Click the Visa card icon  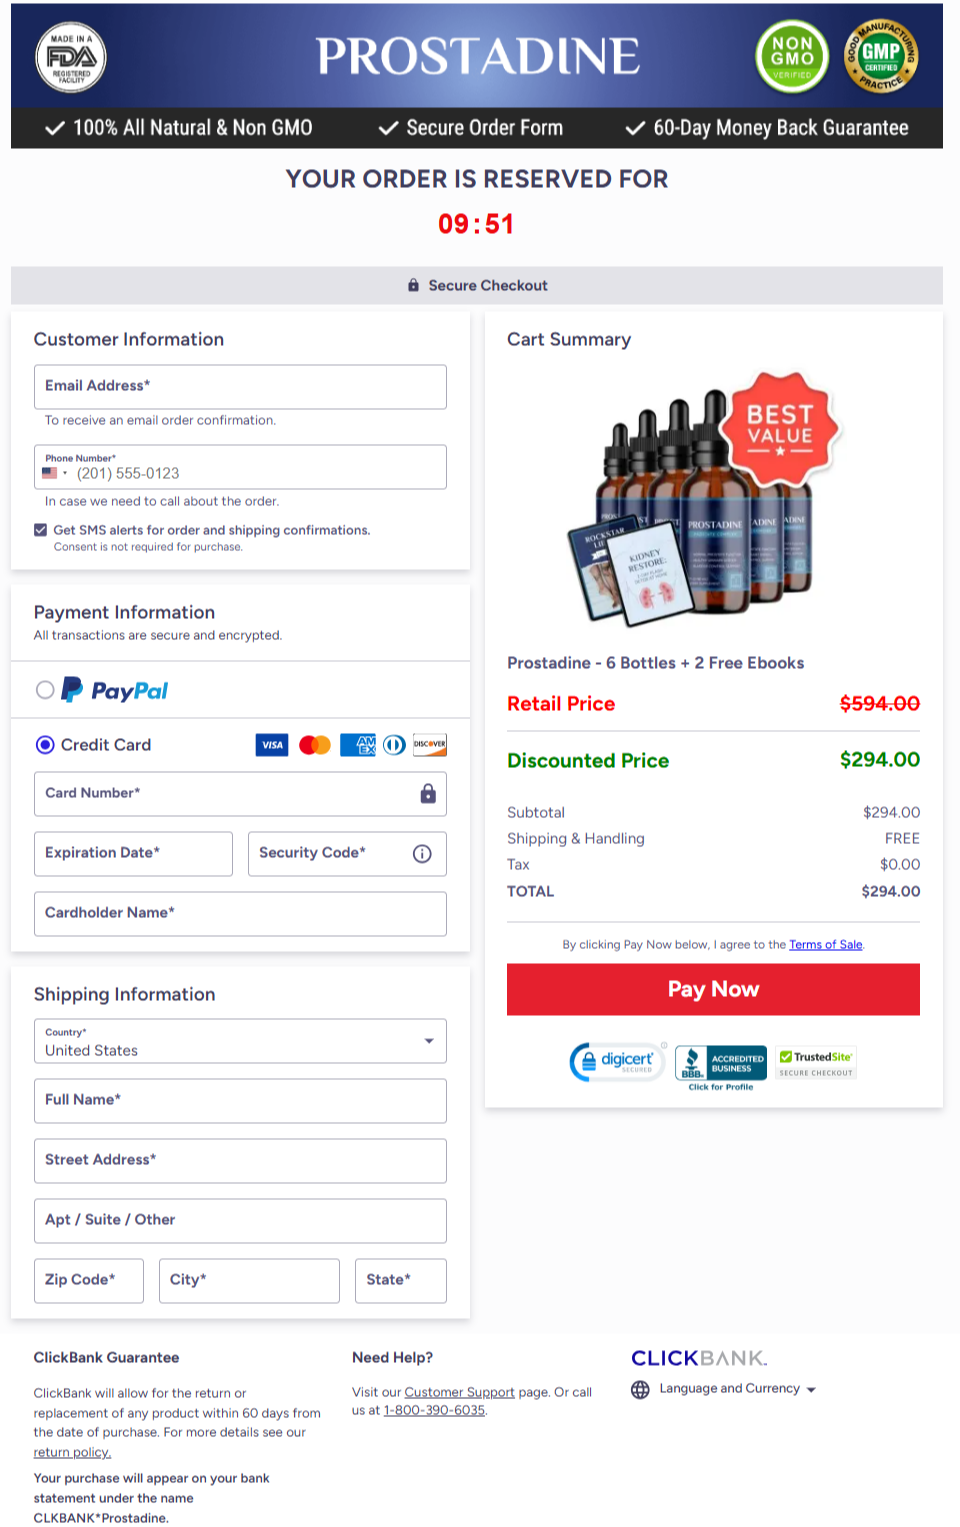click(271, 744)
